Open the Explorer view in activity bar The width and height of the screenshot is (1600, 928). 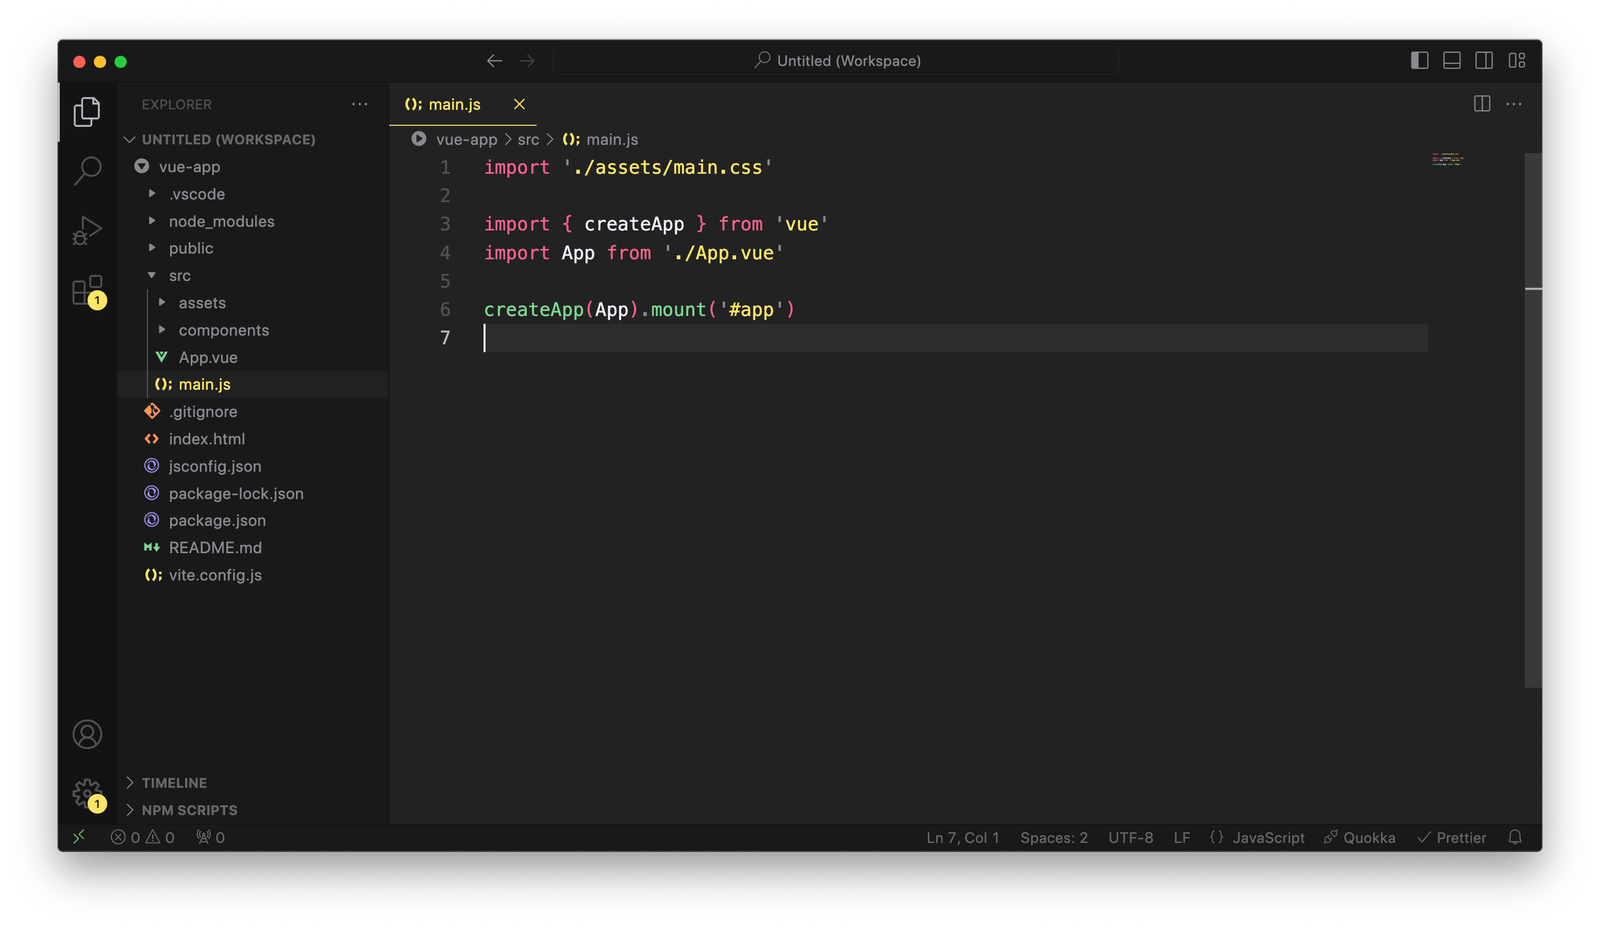[87, 112]
